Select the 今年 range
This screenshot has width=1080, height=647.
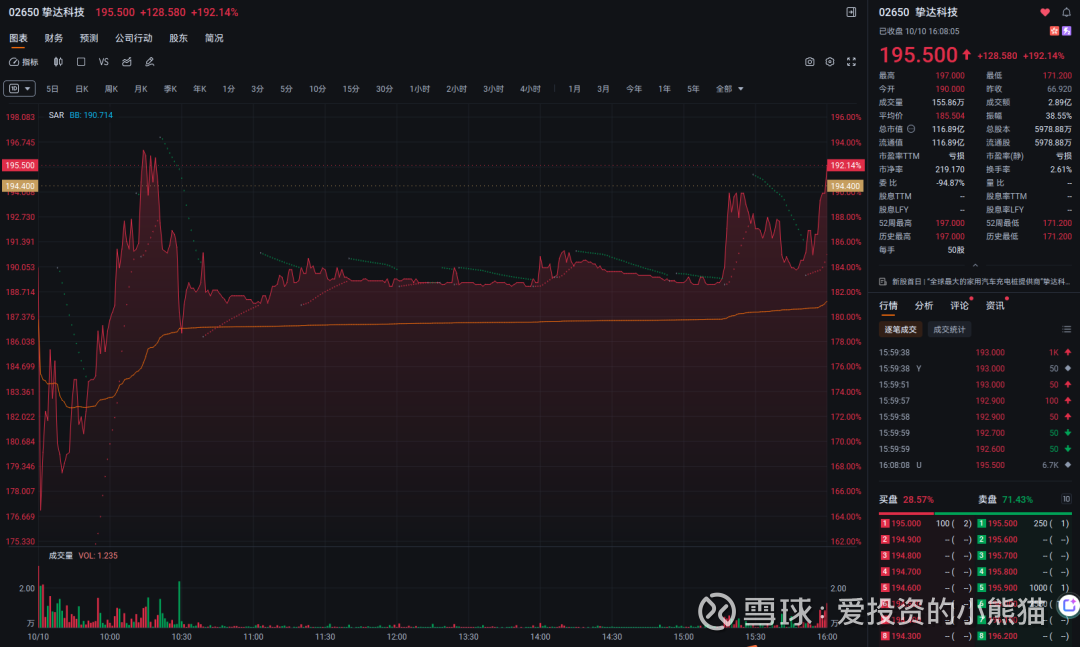coord(634,89)
